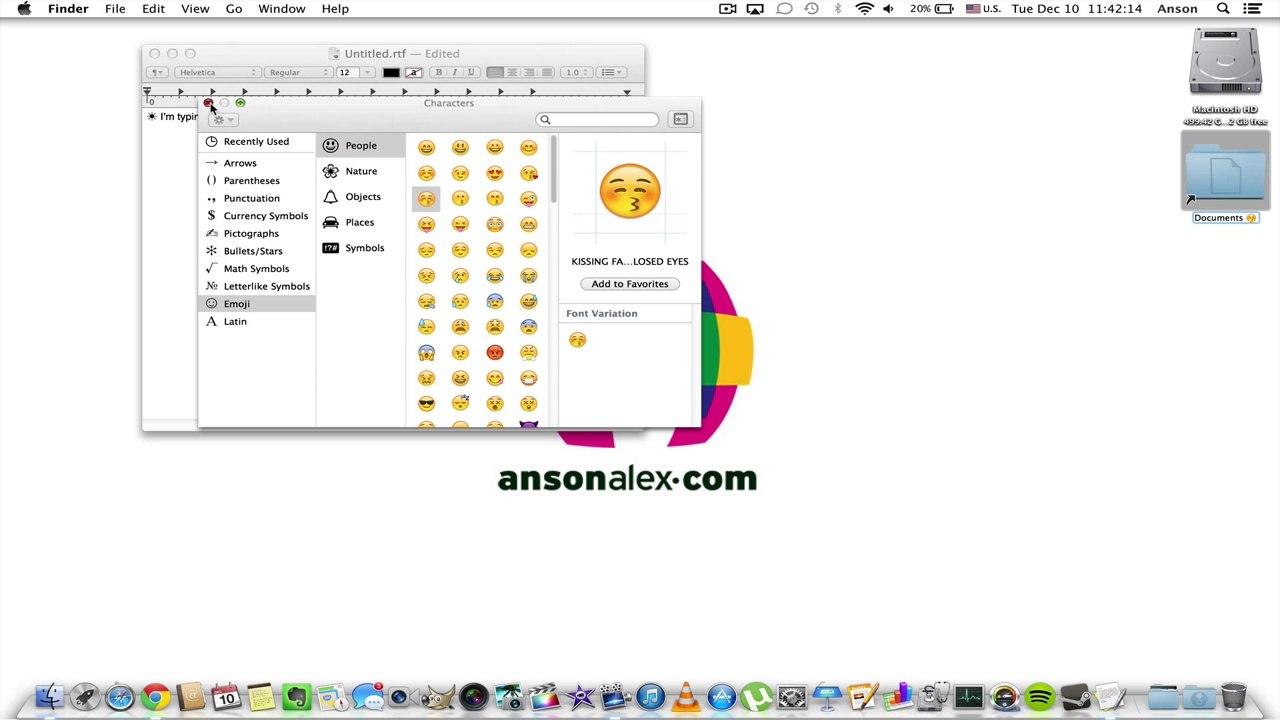Center text in TextEdit toolbar

[512, 72]
